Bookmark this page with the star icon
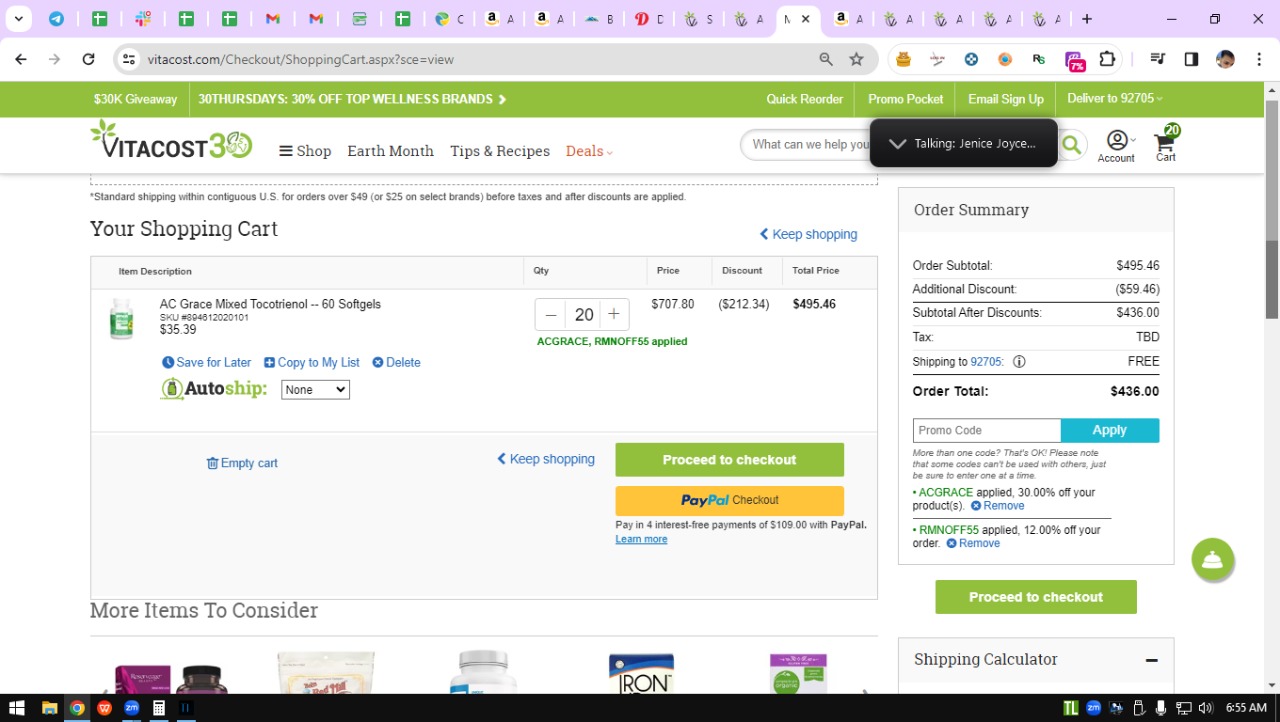The height and width of the screenshot is (722, 1280). point(856,59)
